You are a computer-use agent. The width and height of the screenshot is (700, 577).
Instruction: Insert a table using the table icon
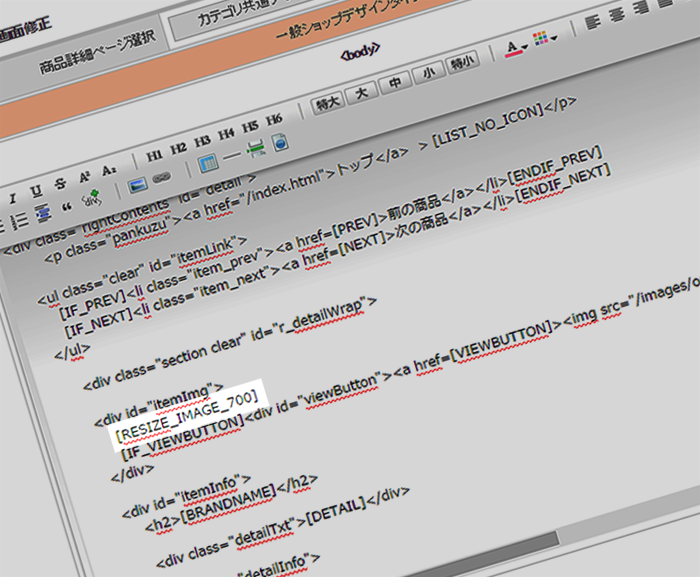pos(208,163)
